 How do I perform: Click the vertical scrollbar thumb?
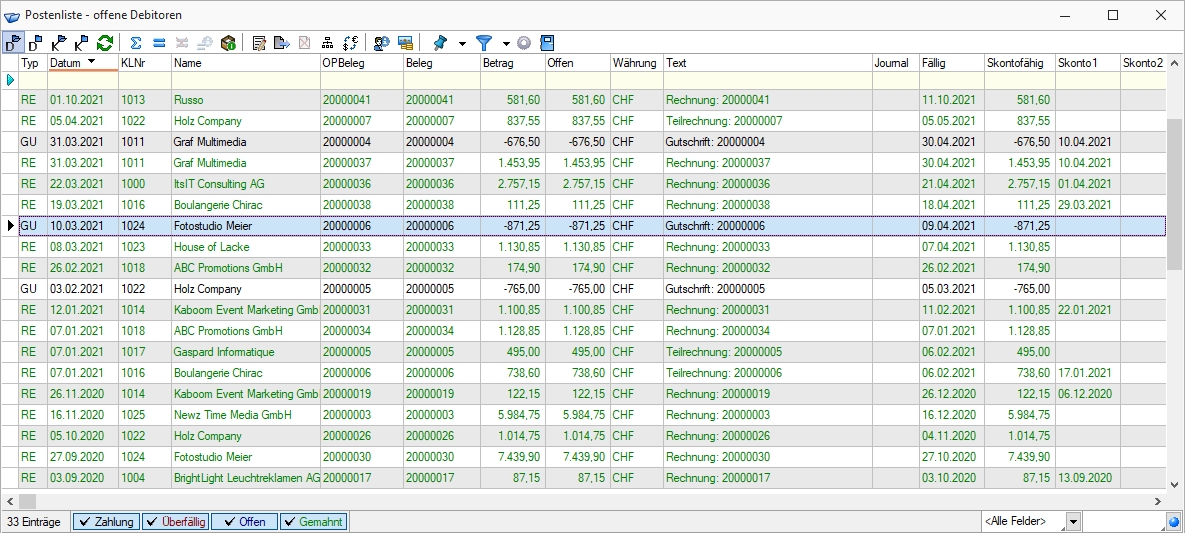[1174, 194]
